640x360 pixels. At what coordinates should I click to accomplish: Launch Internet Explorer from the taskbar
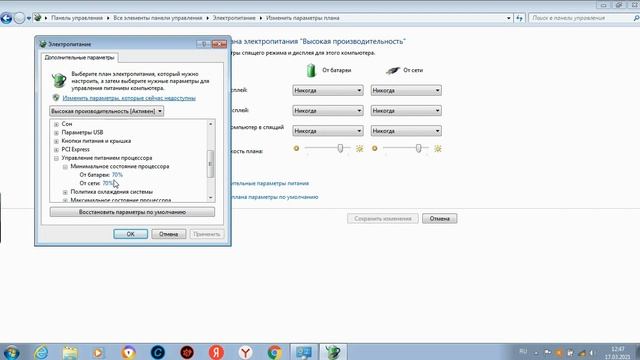41,352
